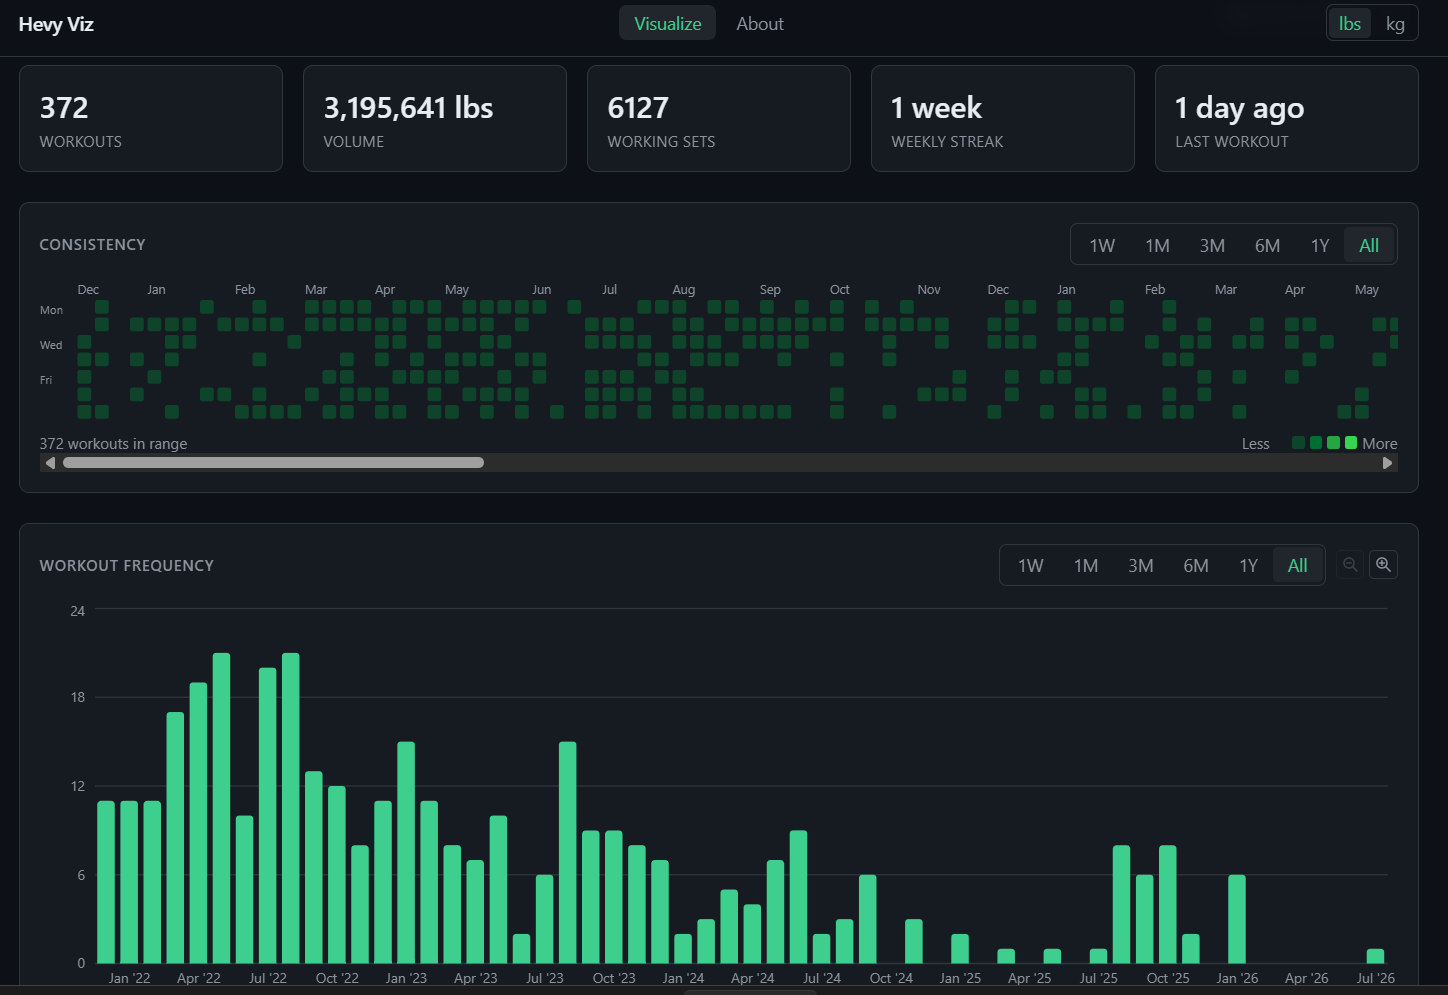Click the Oct '25 x-axis label

pos(1168,978)
